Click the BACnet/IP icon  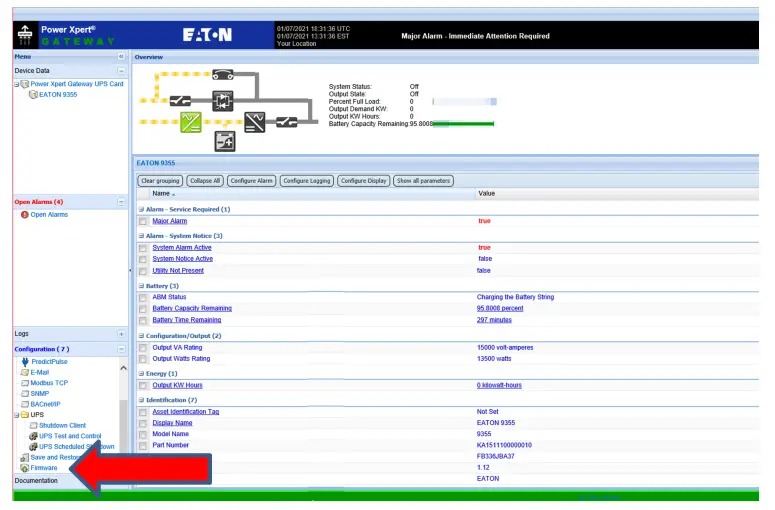tap(25, 404)
